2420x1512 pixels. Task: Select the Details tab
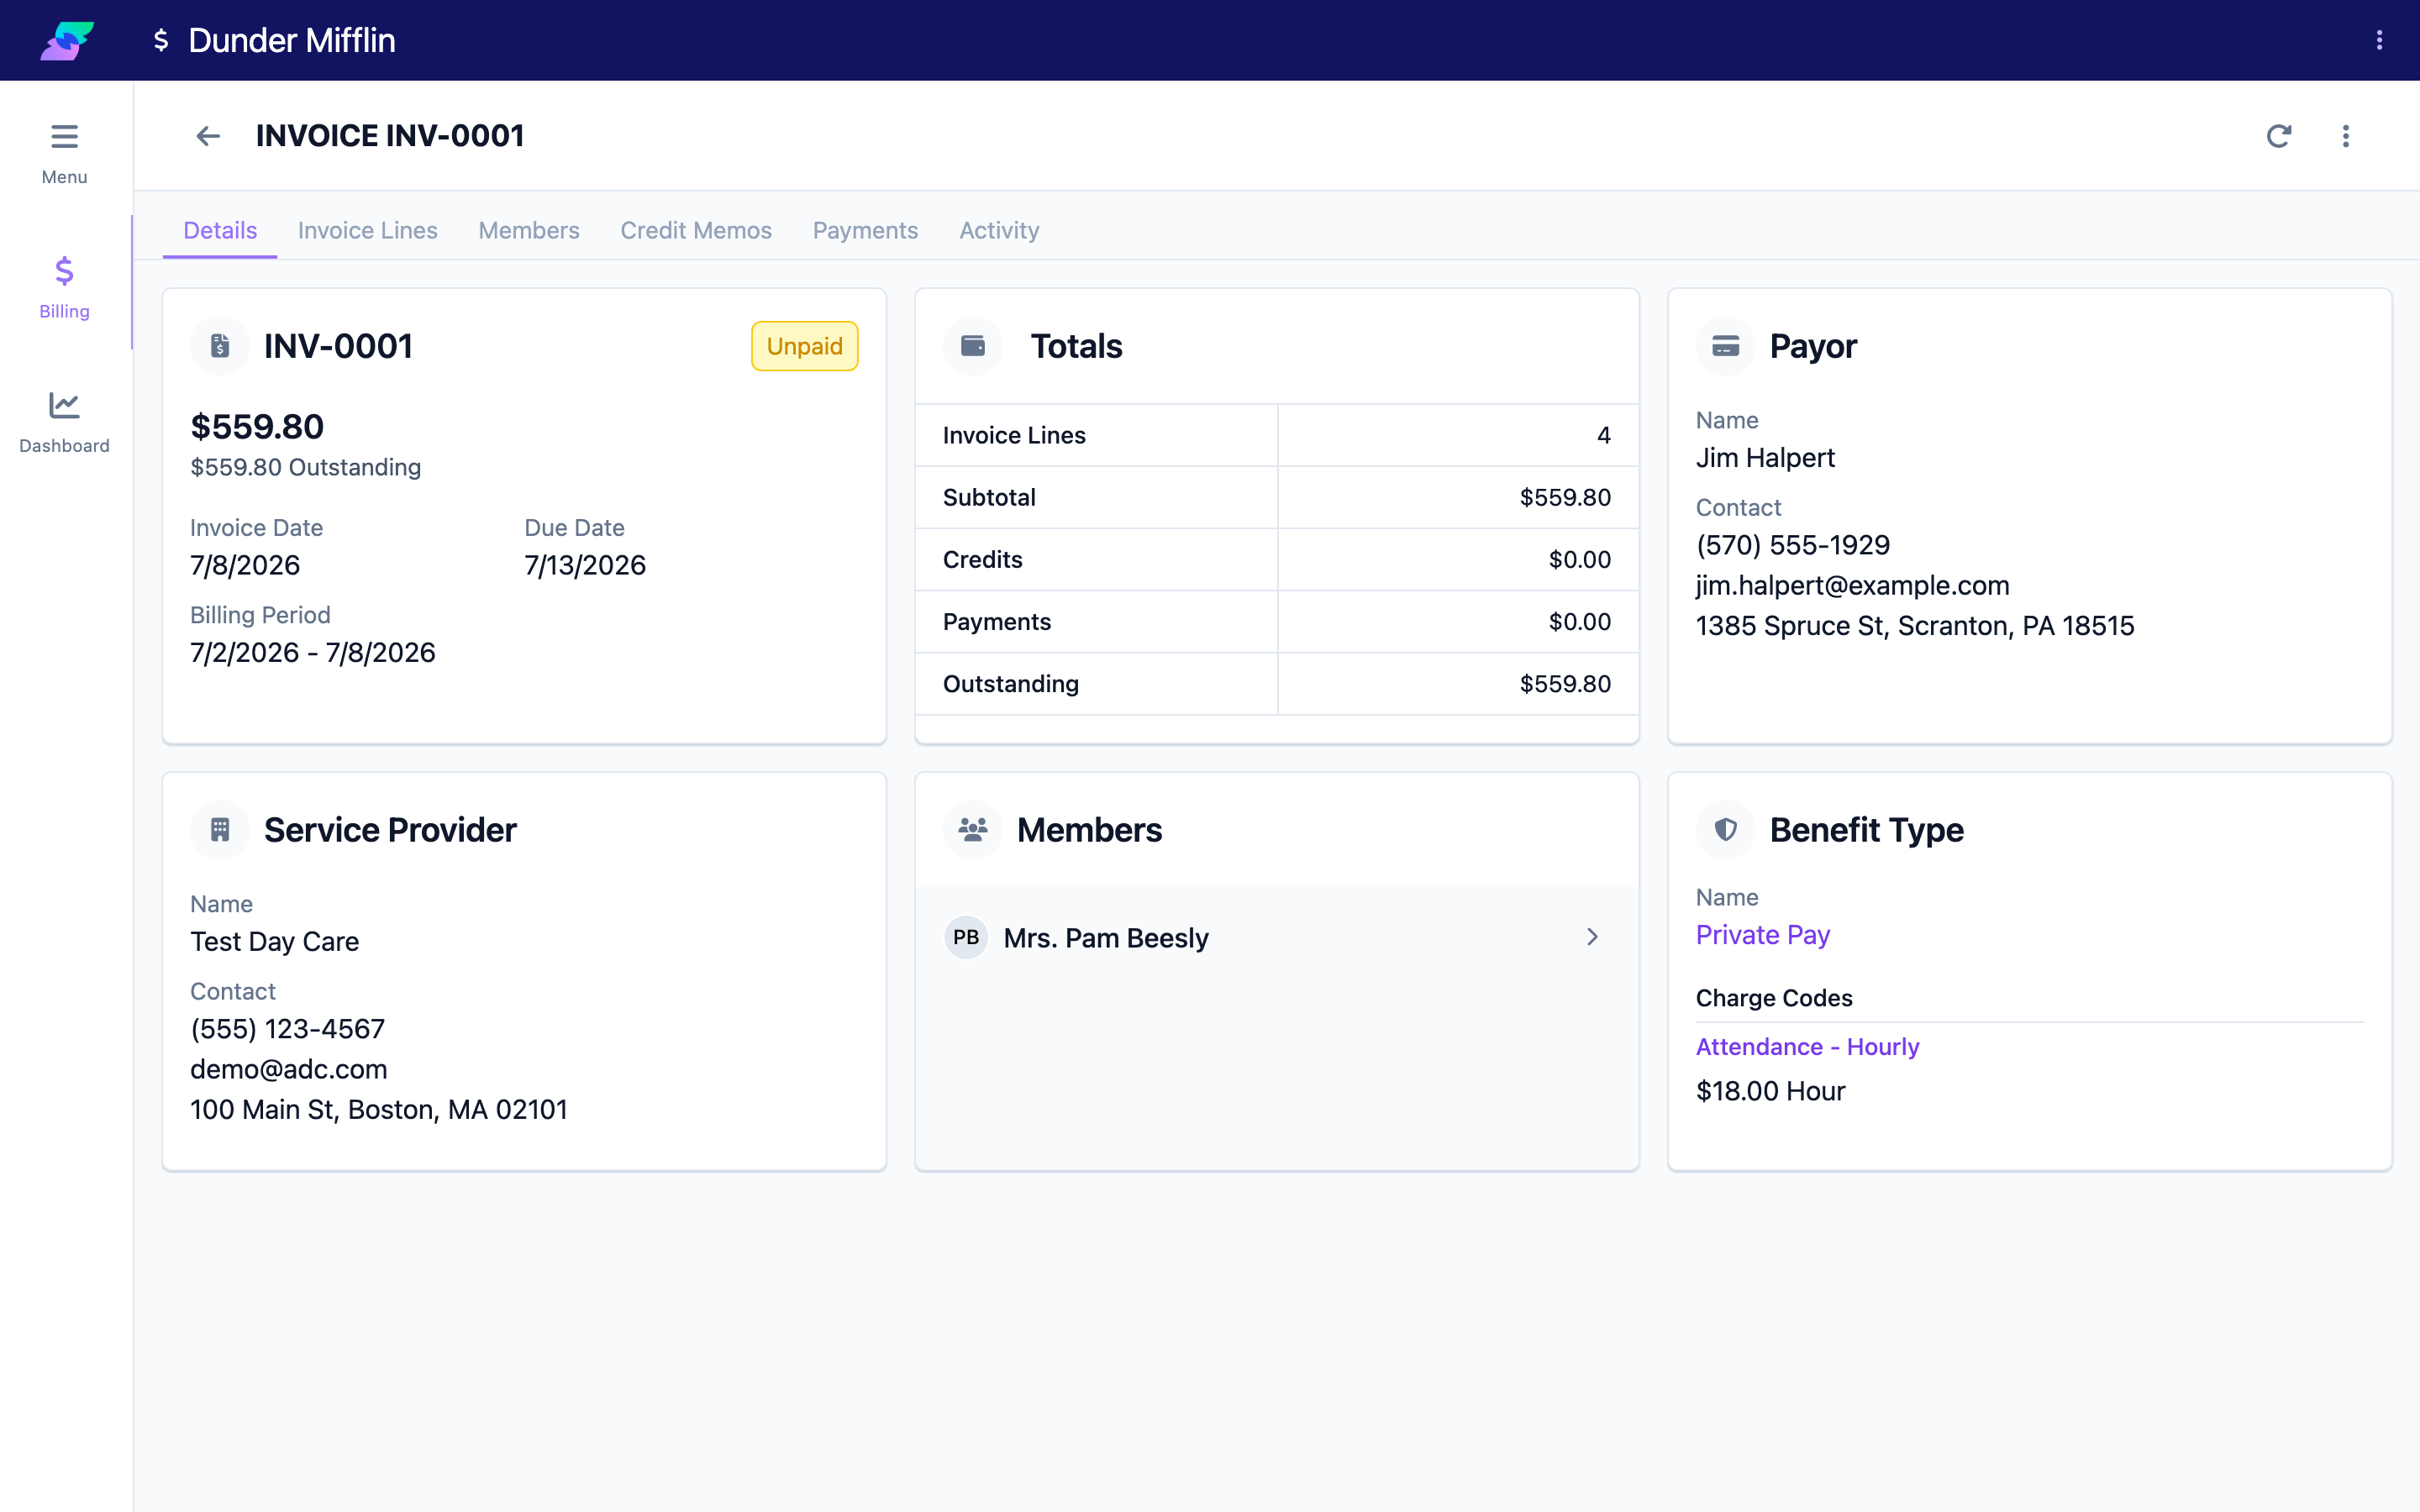pyautogui.click(x=220, y=230)
